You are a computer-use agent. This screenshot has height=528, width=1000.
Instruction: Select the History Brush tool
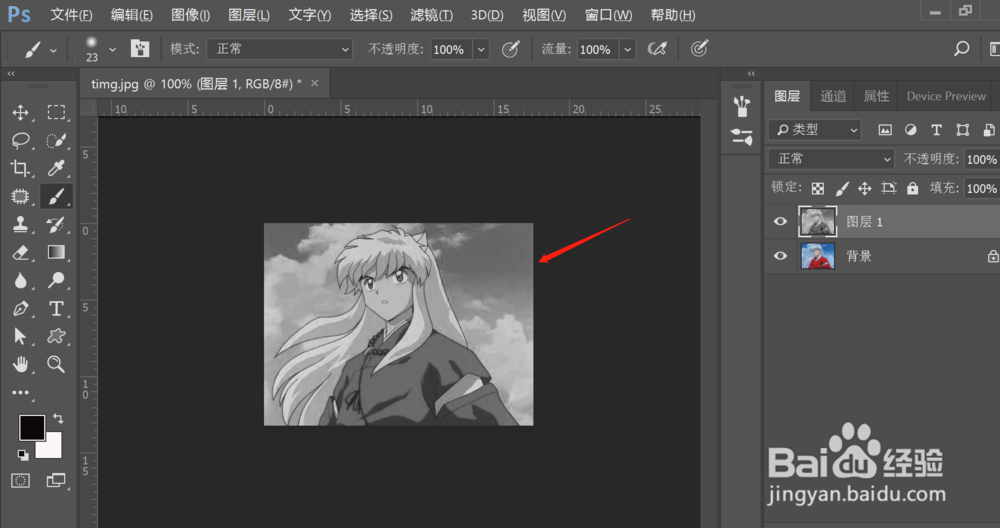coord(56,224)
